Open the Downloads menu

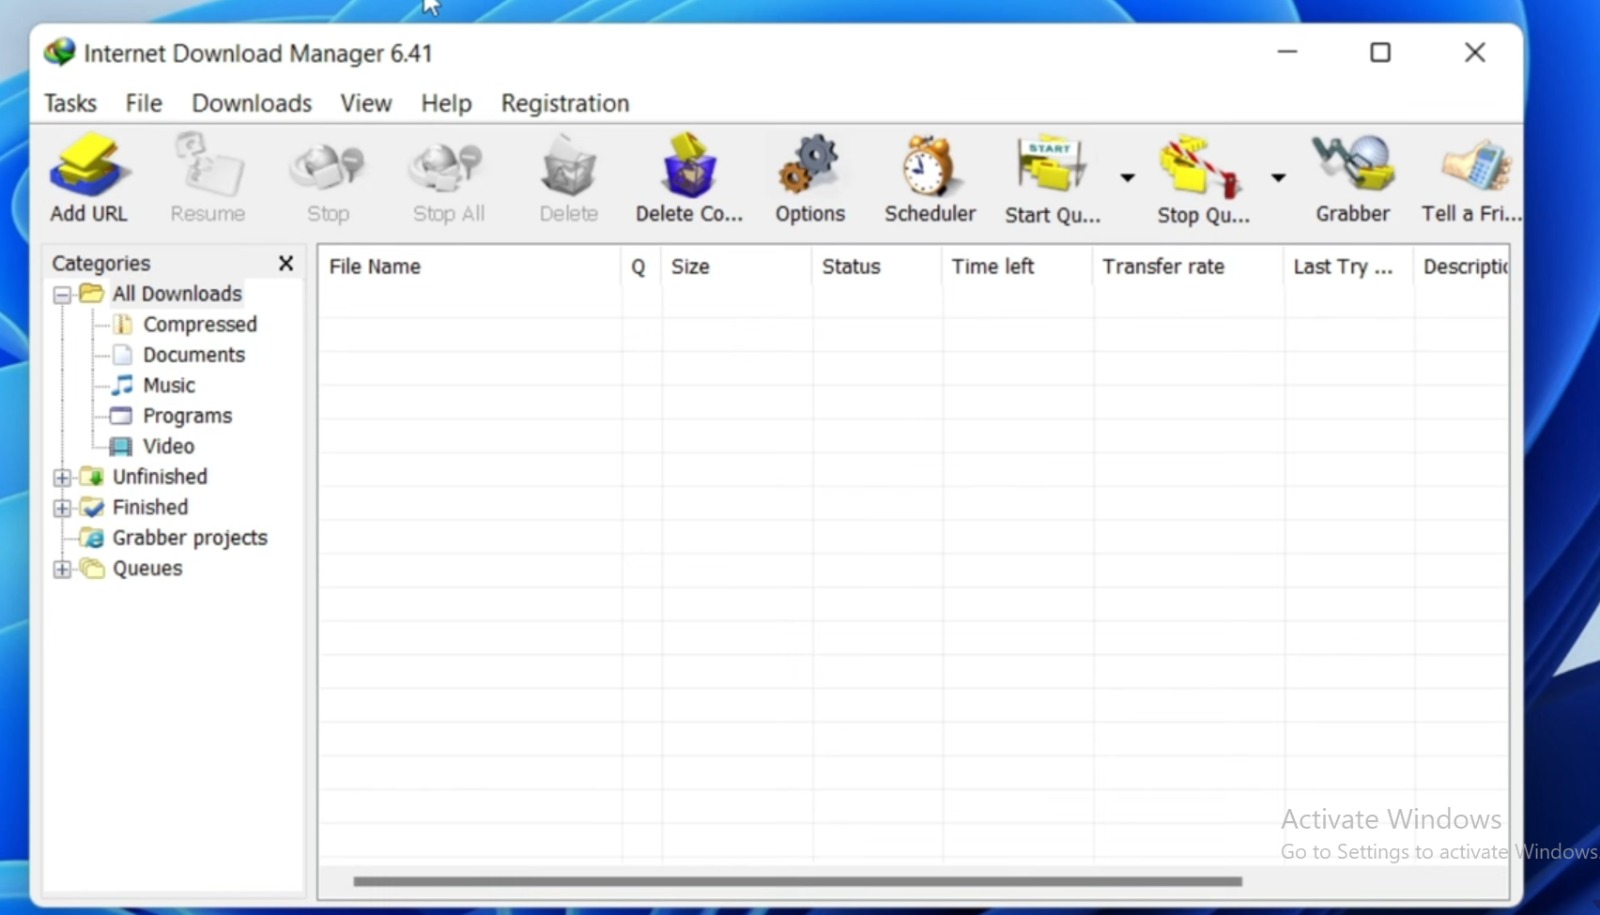251,104
